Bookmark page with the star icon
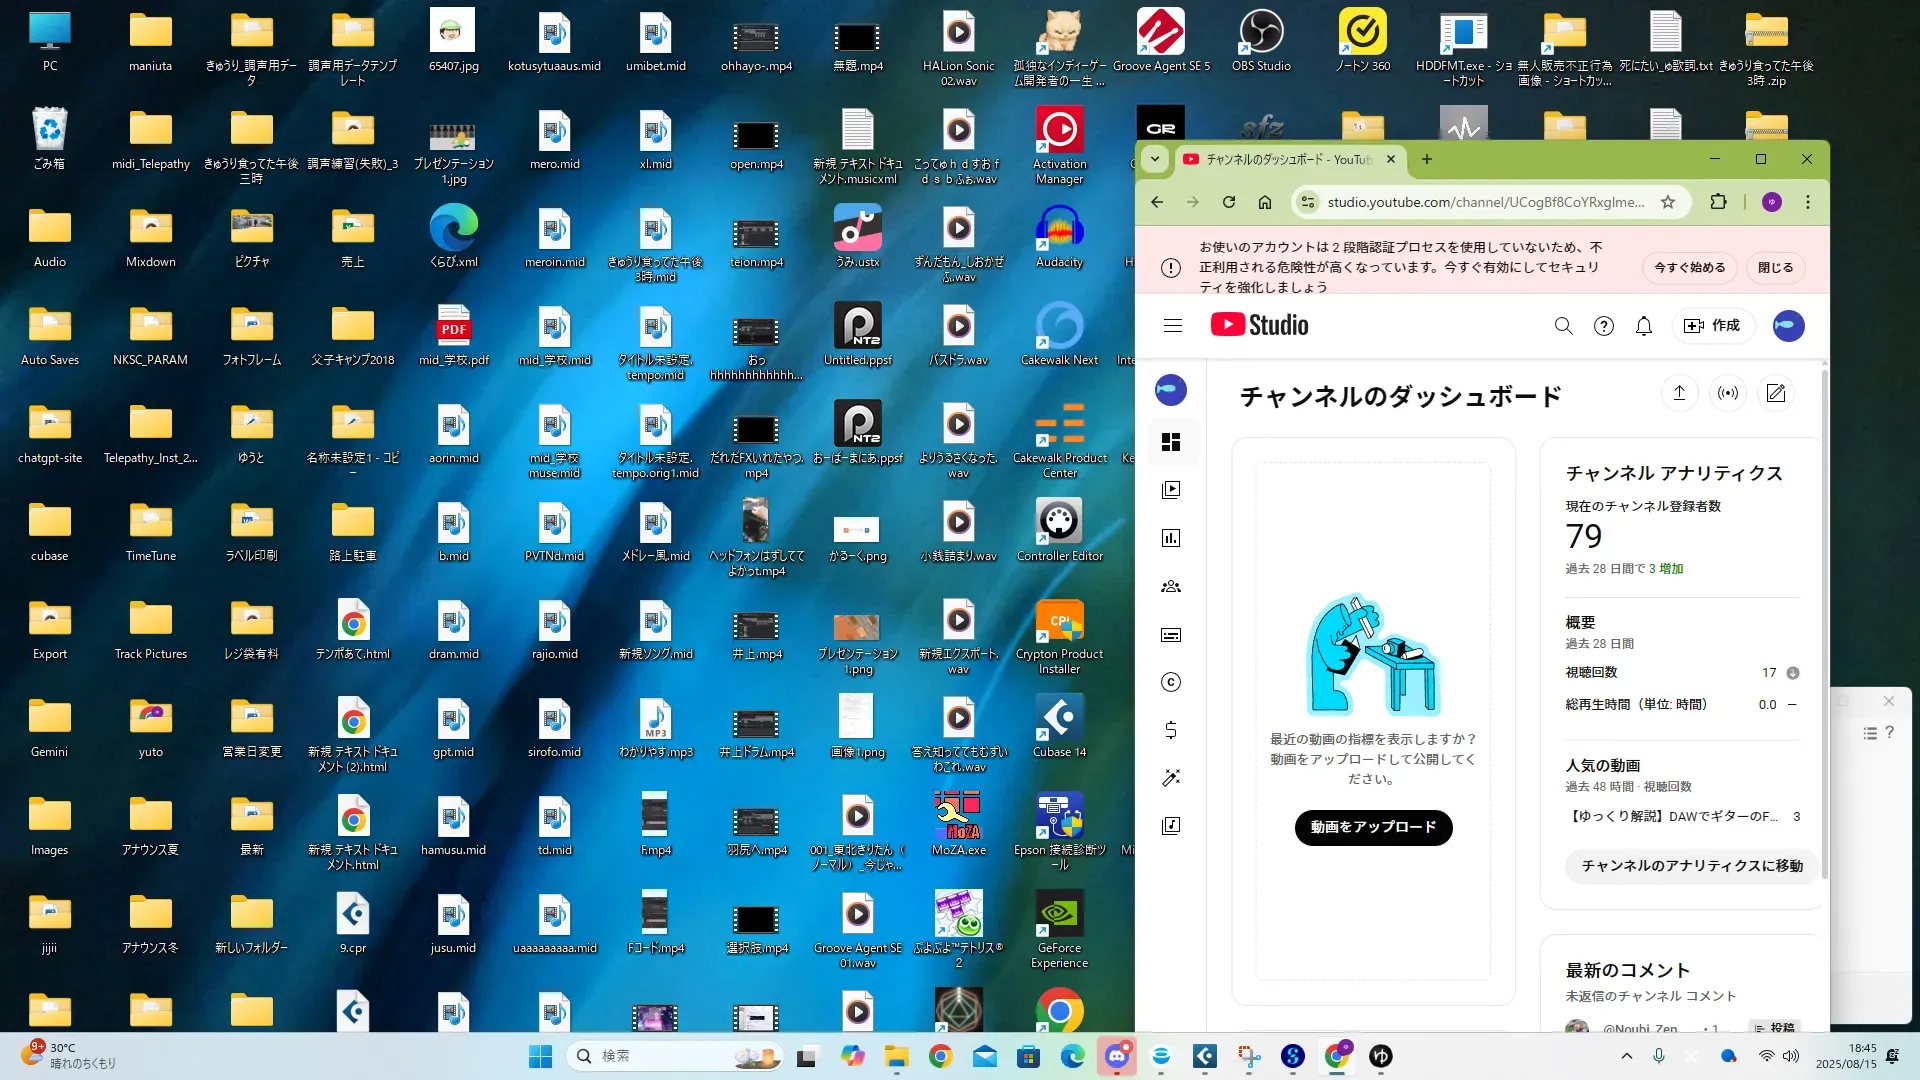 (x=1668, y=202)
